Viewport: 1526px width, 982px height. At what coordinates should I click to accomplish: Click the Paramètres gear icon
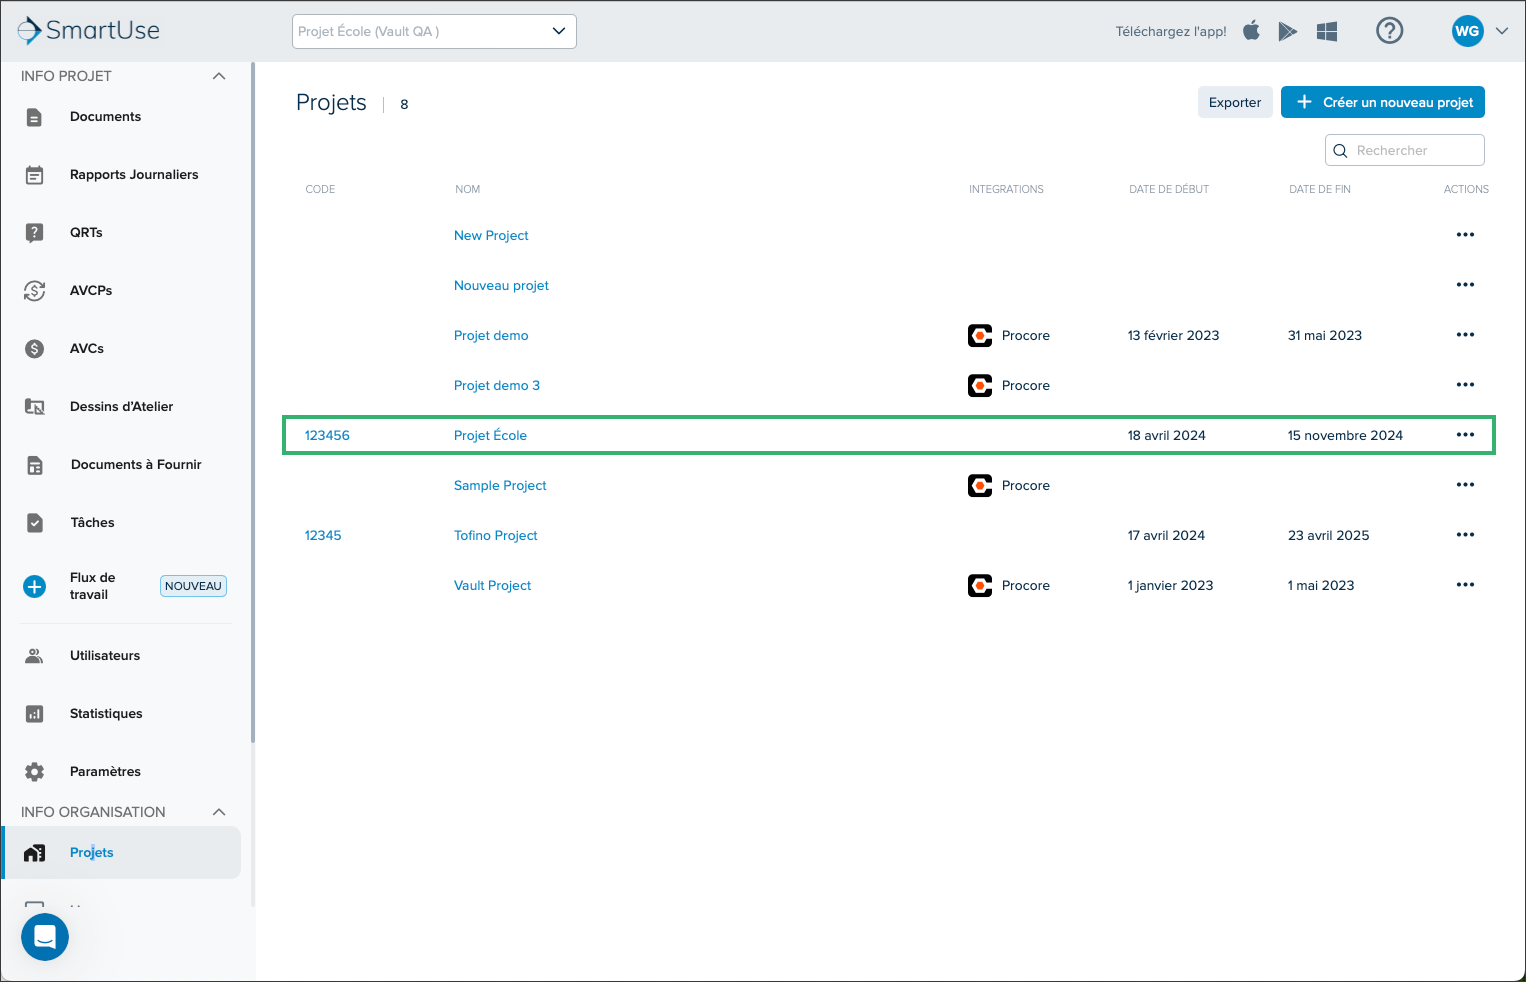pos(35,771)
